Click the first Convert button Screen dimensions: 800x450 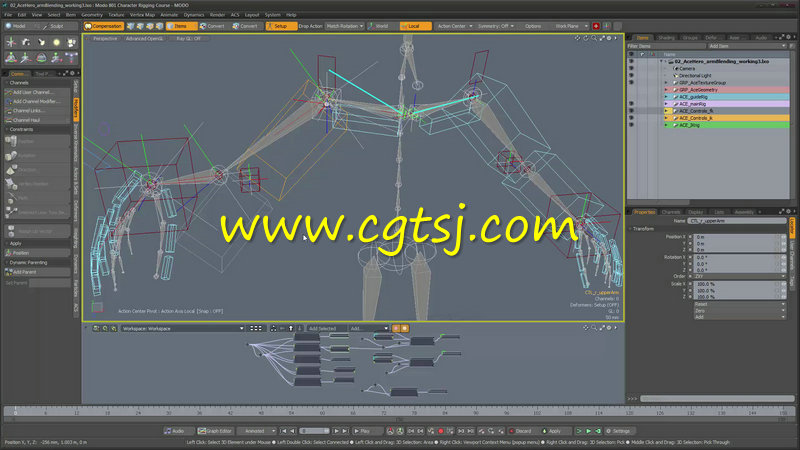(x=213, y=26)
